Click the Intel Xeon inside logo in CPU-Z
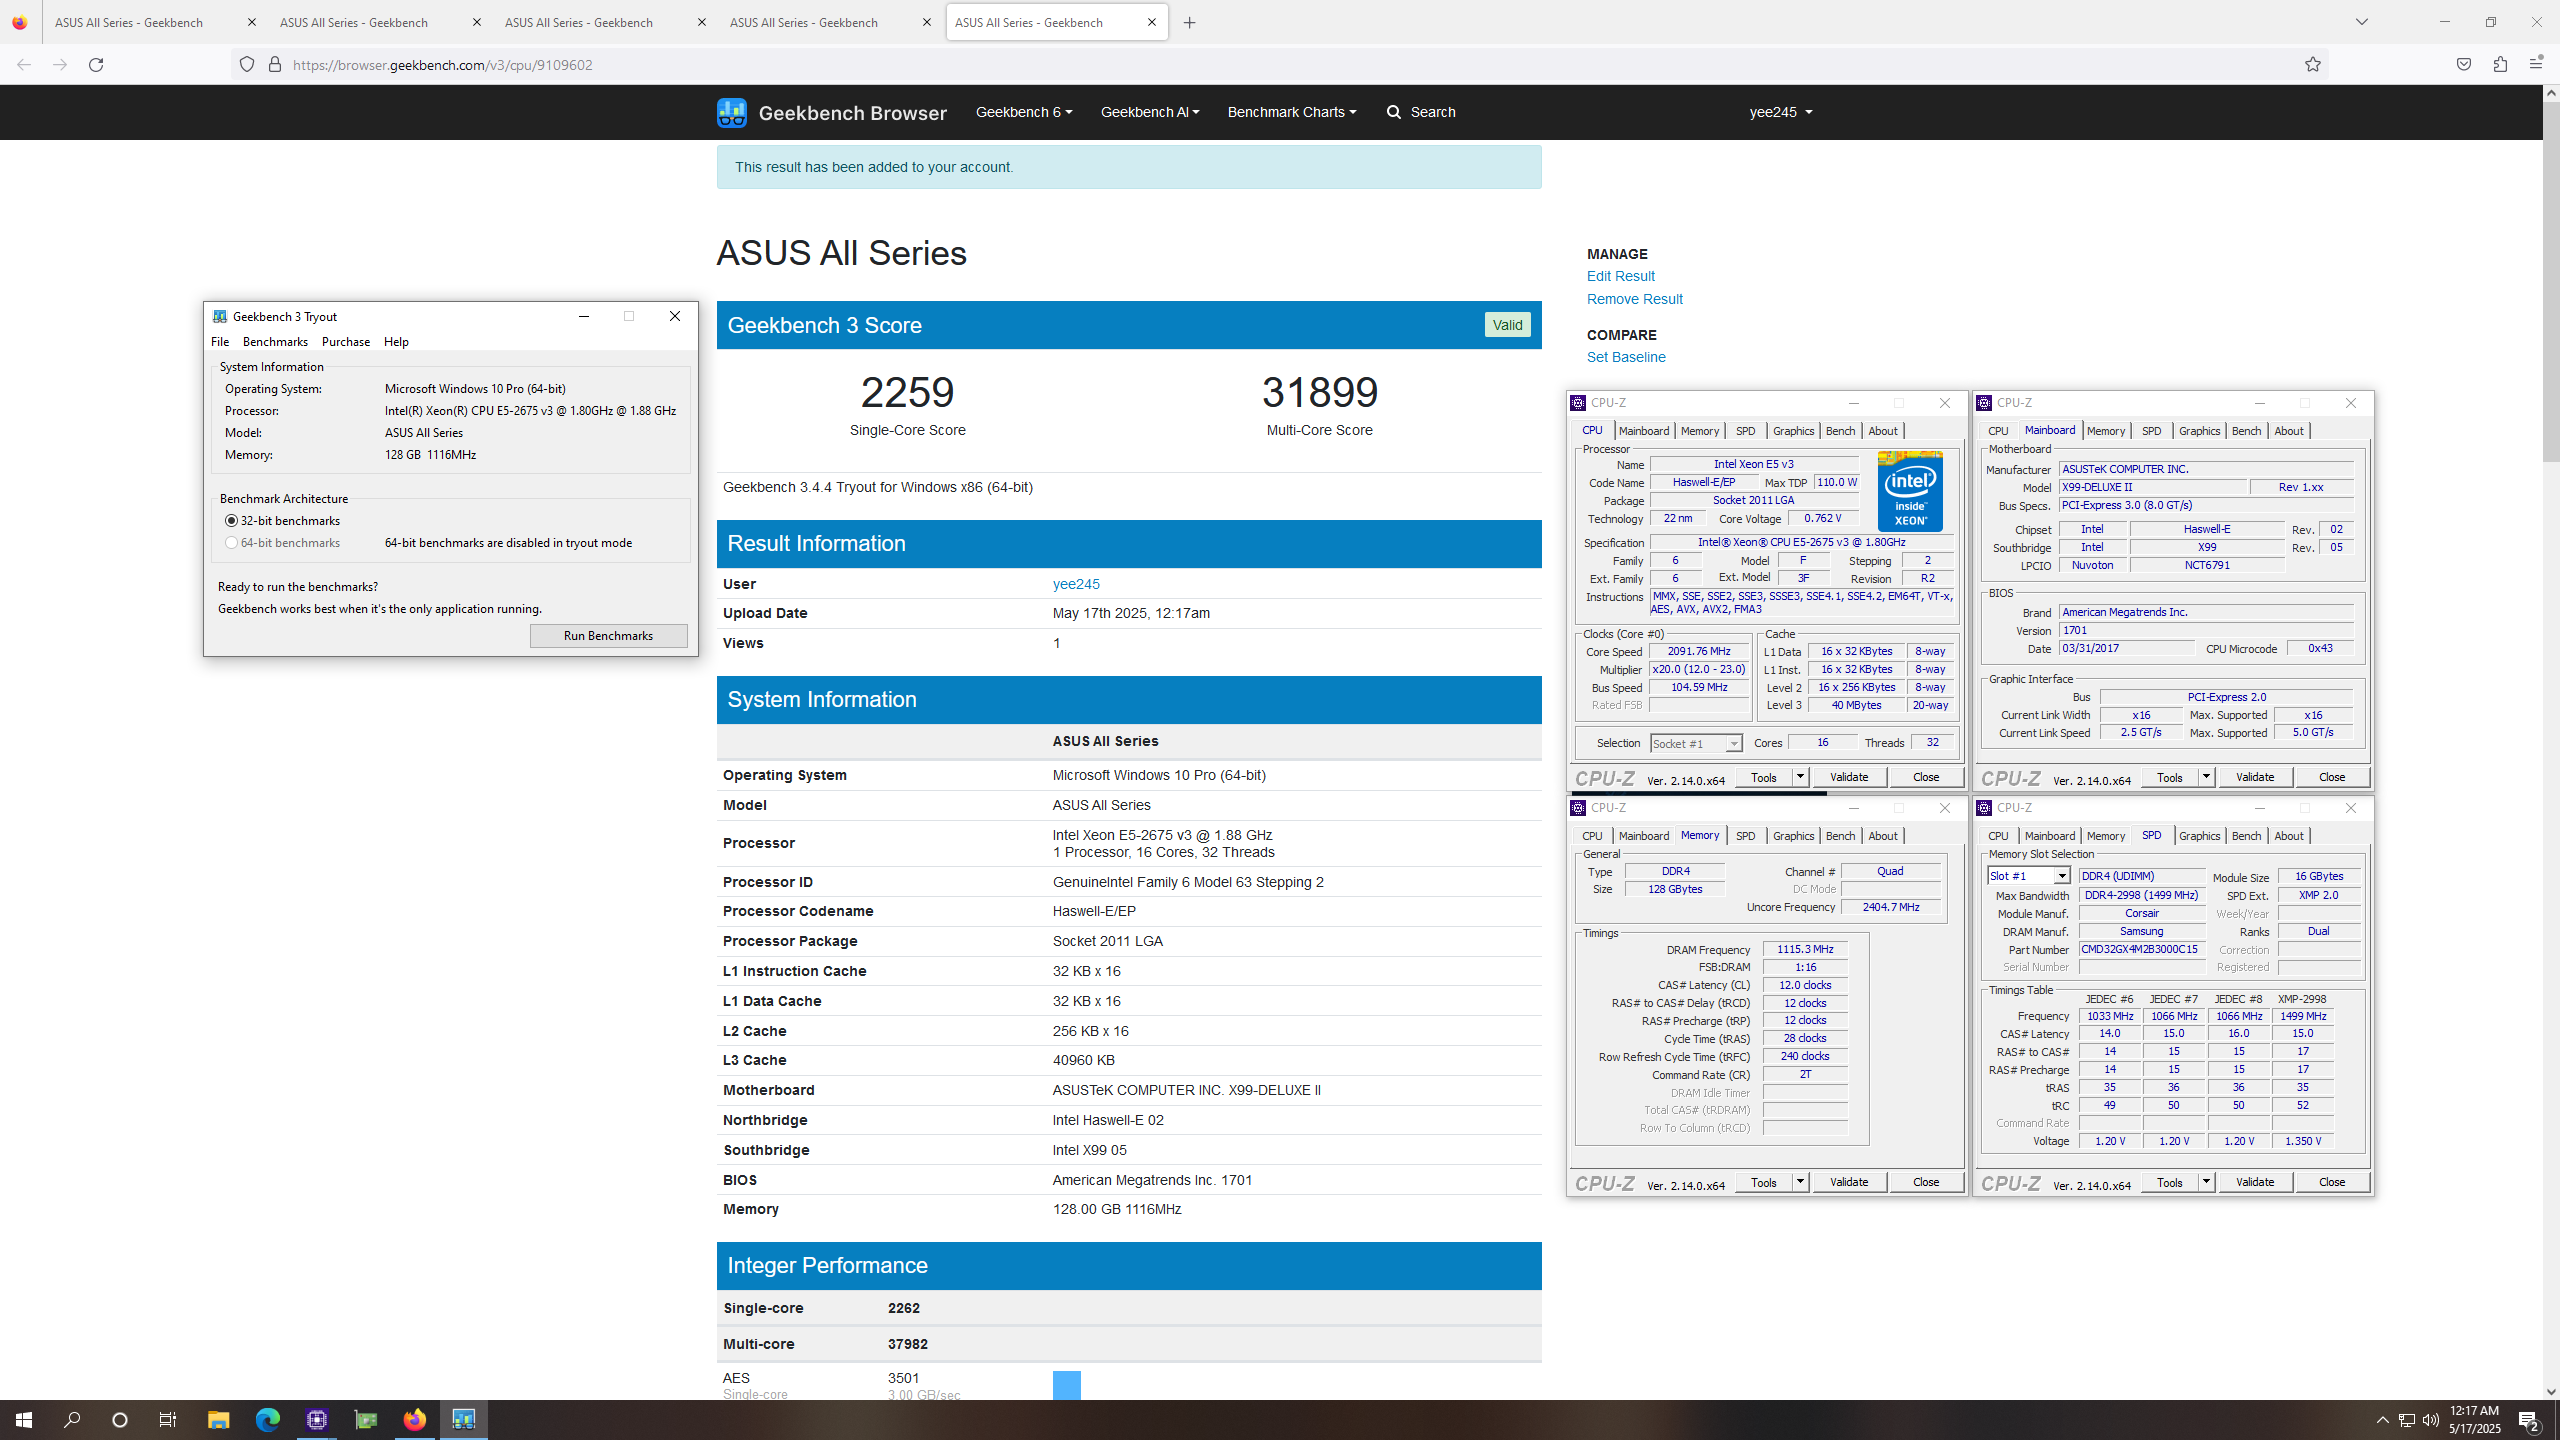The width and height of the screenshot is (2560, 1440). click(x=1910, y=491)
